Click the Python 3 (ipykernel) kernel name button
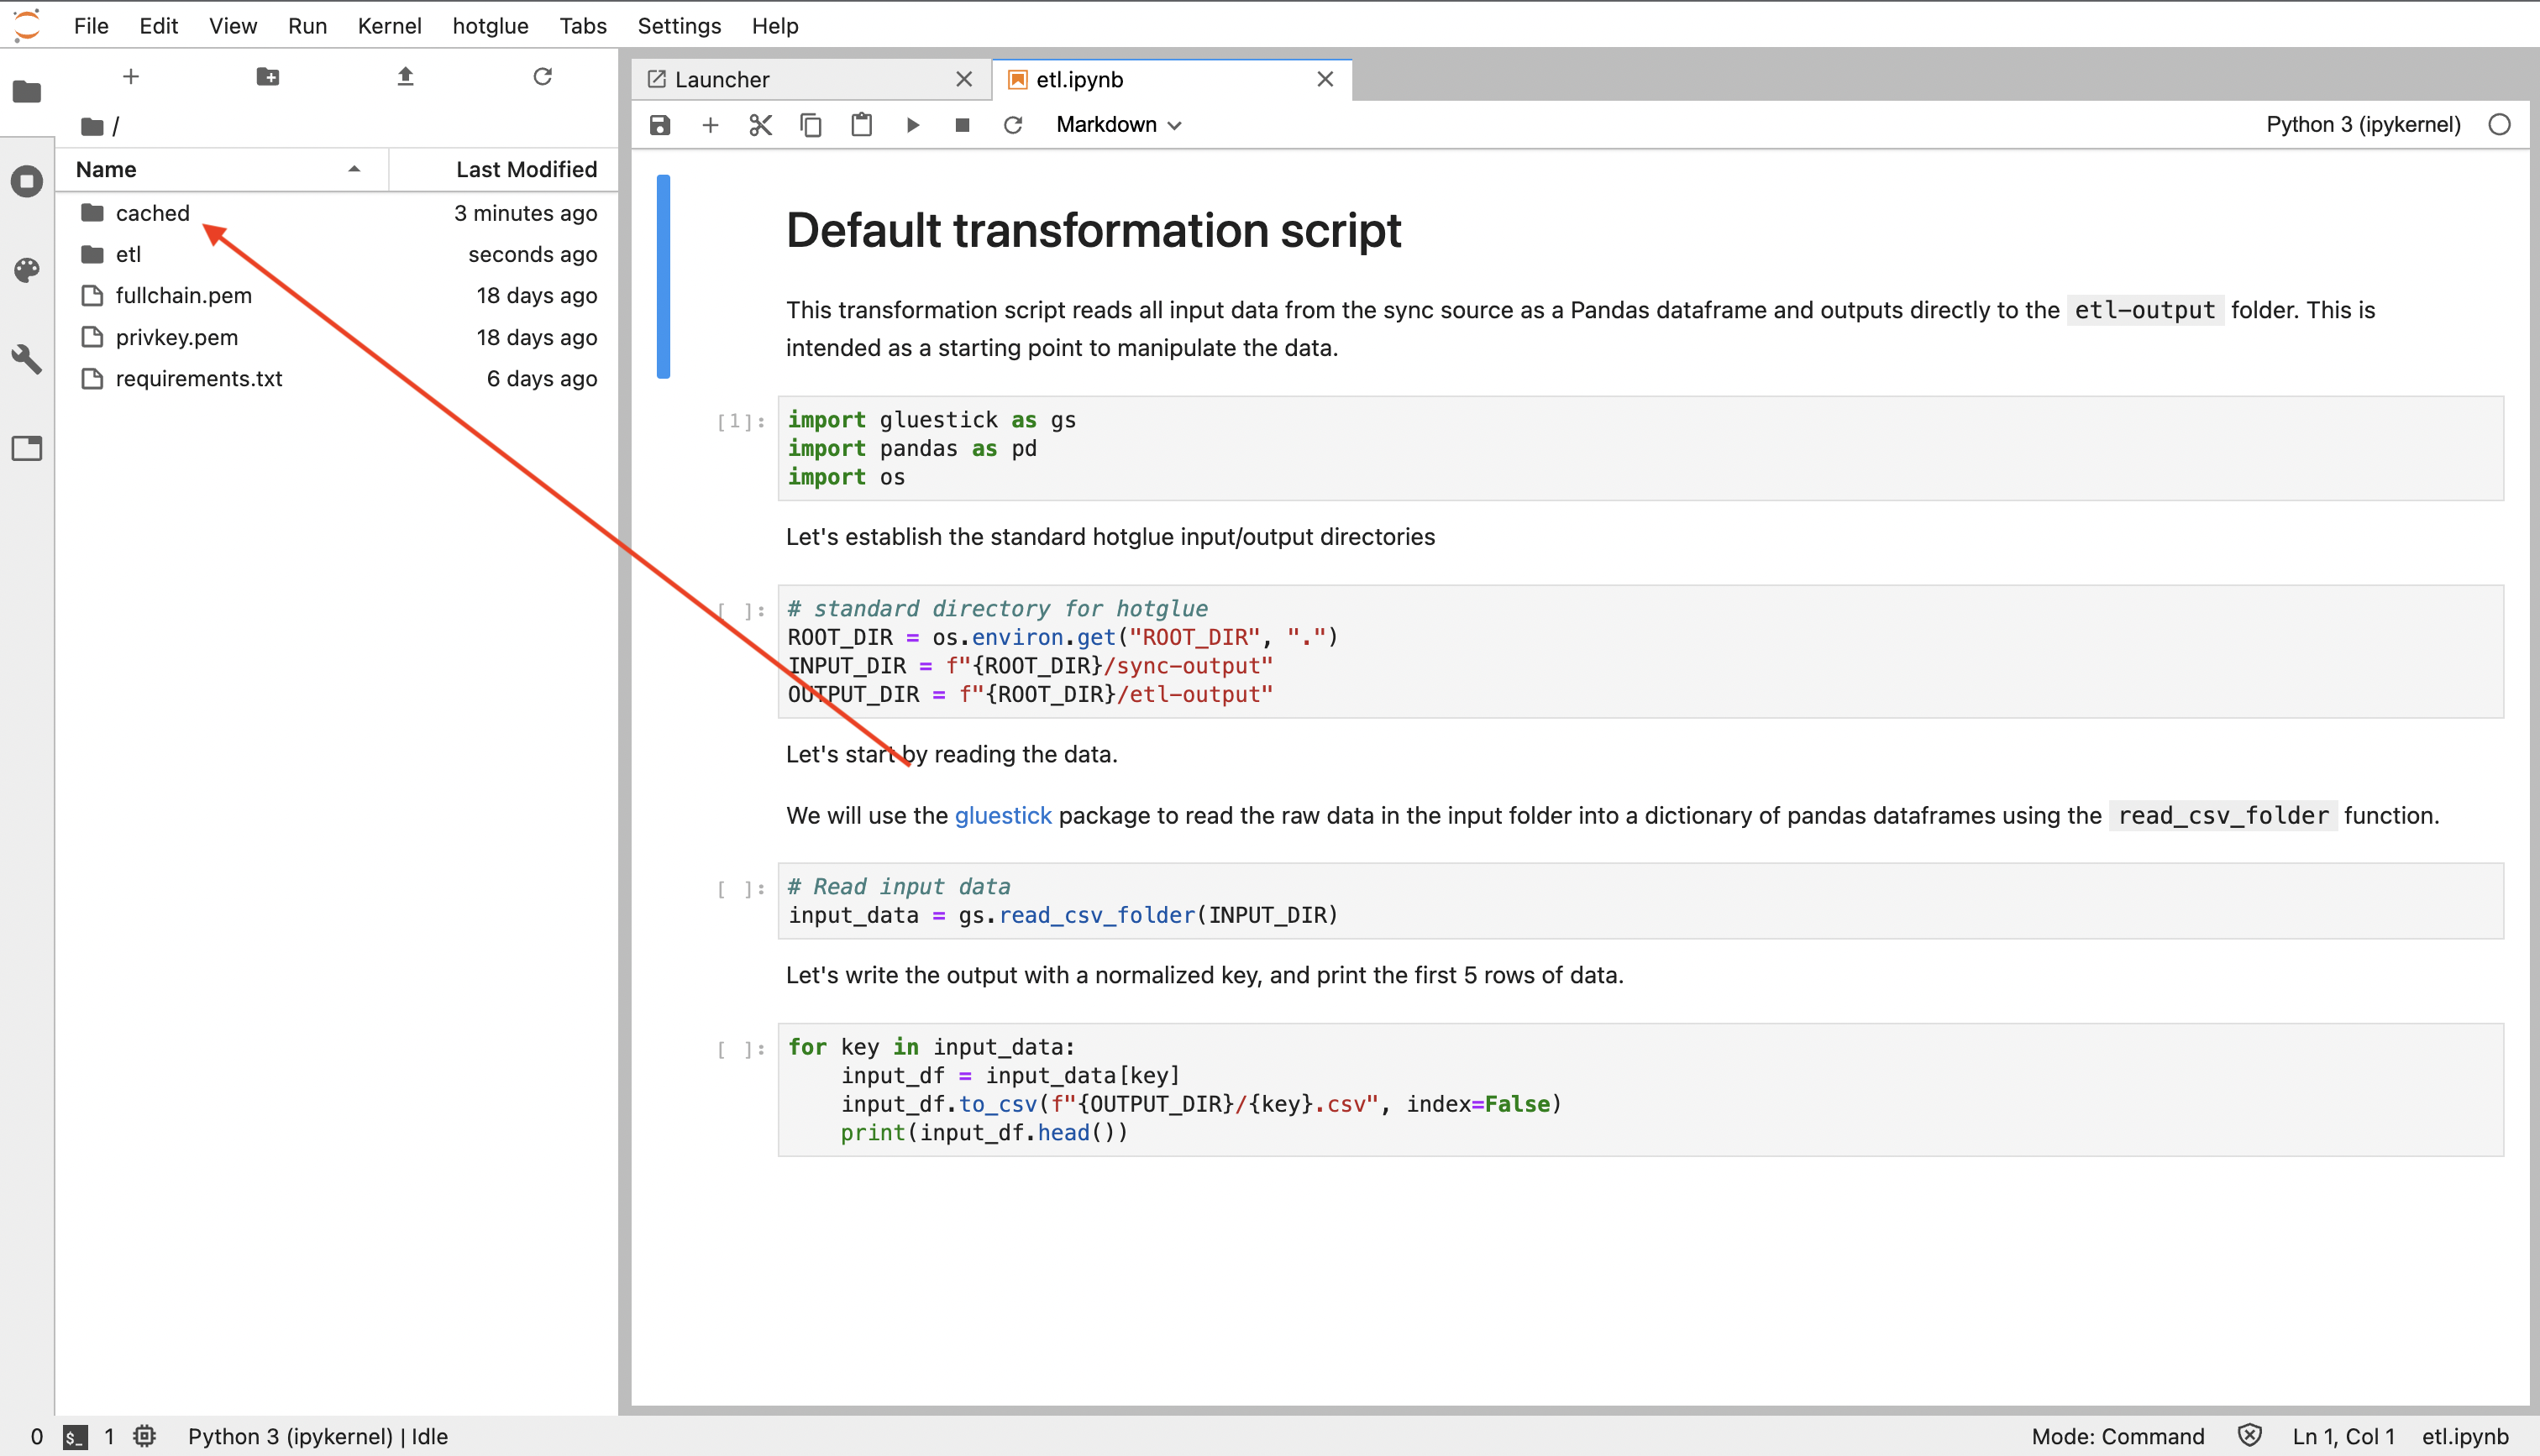The width and height of the screenshot is (2540, 1456). click(2362, 125)
